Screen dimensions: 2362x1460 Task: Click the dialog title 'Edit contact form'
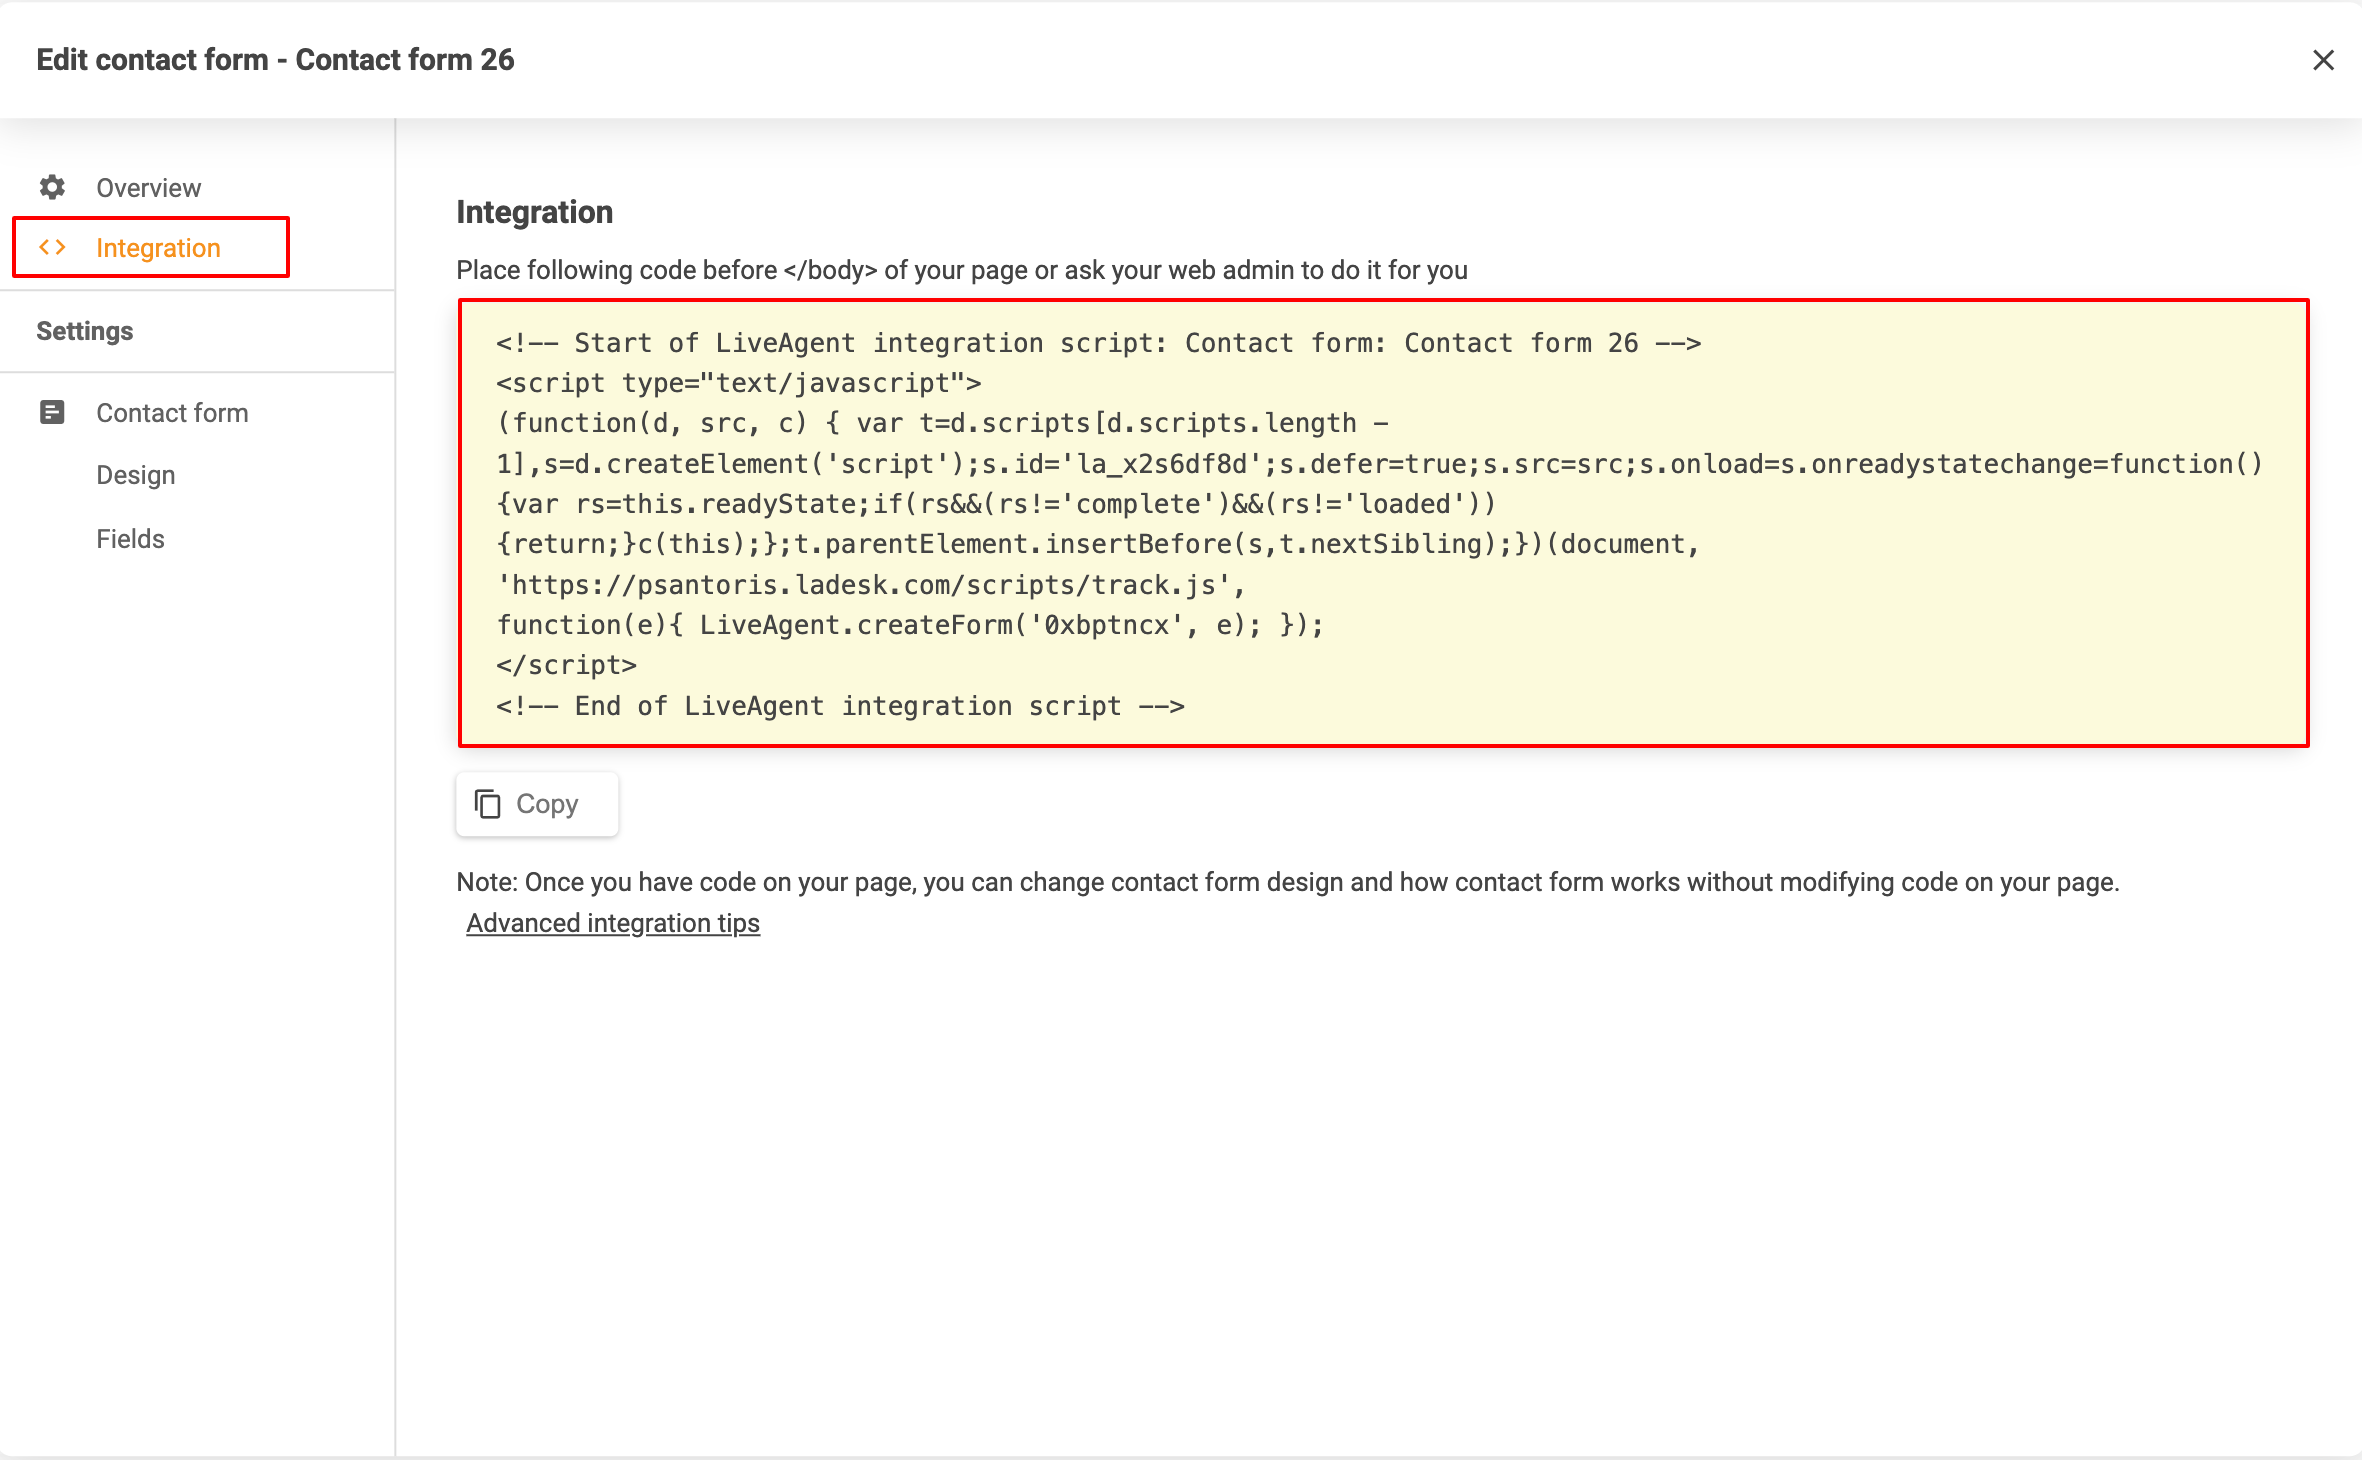[275, 60]
